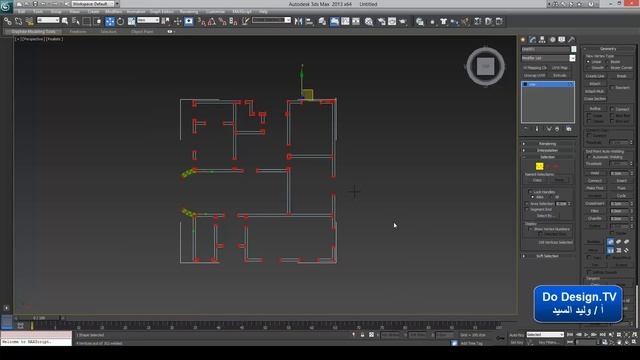Click the Align tool in toolbar
This screenshot has width=640, height=360.
click(x=309, y=21)
